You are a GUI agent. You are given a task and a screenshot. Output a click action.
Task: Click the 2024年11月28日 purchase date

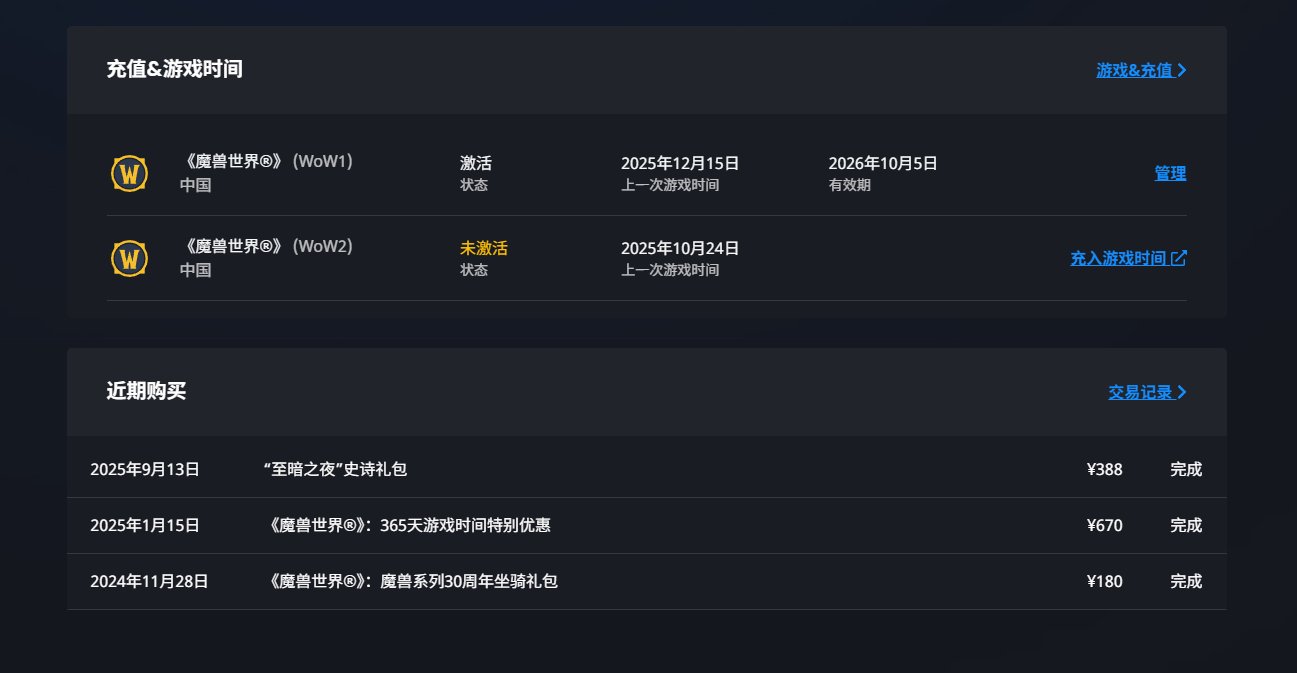click(x=149, y=581)
